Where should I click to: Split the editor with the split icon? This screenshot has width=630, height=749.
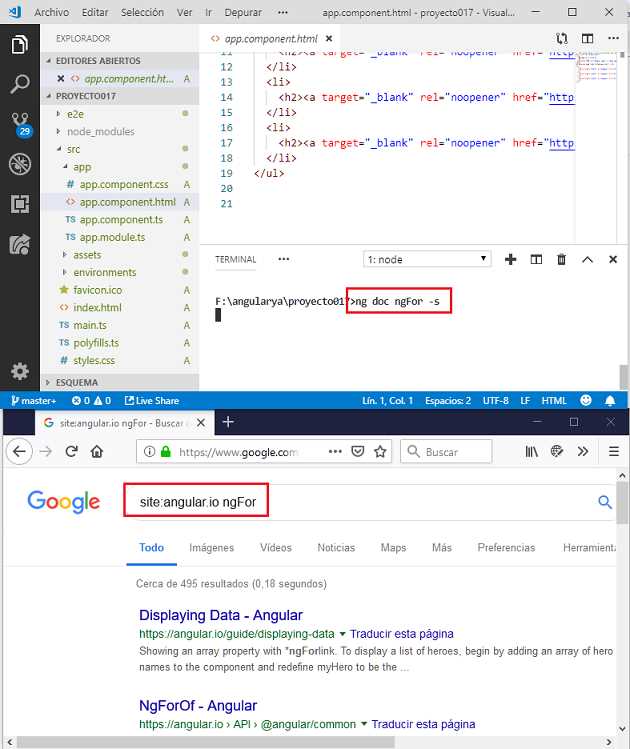(x=587, y=38)
